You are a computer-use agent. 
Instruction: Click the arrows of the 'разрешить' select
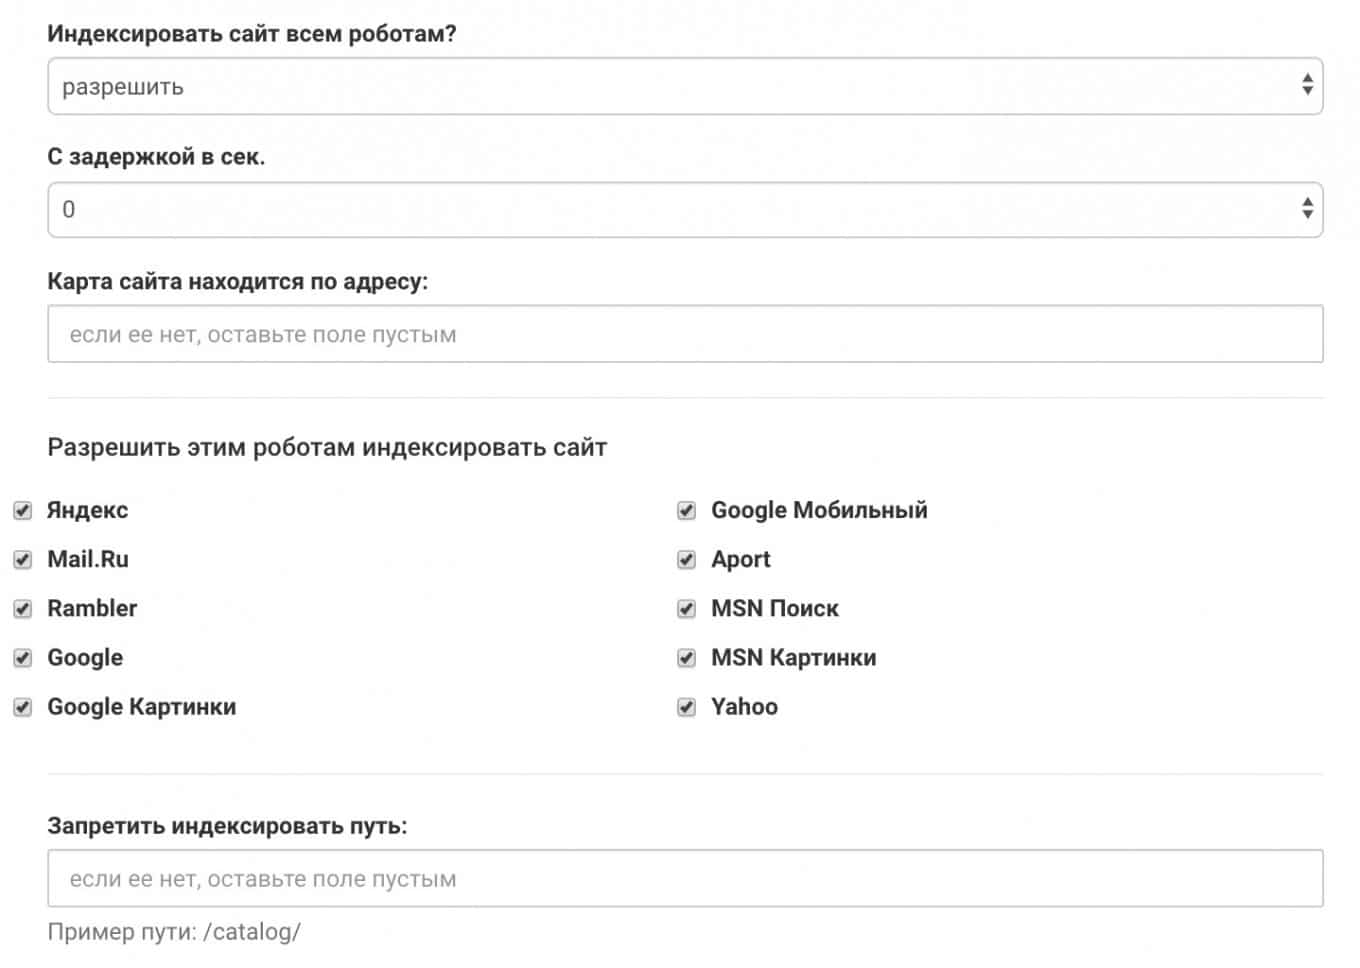pos(1306,85)
